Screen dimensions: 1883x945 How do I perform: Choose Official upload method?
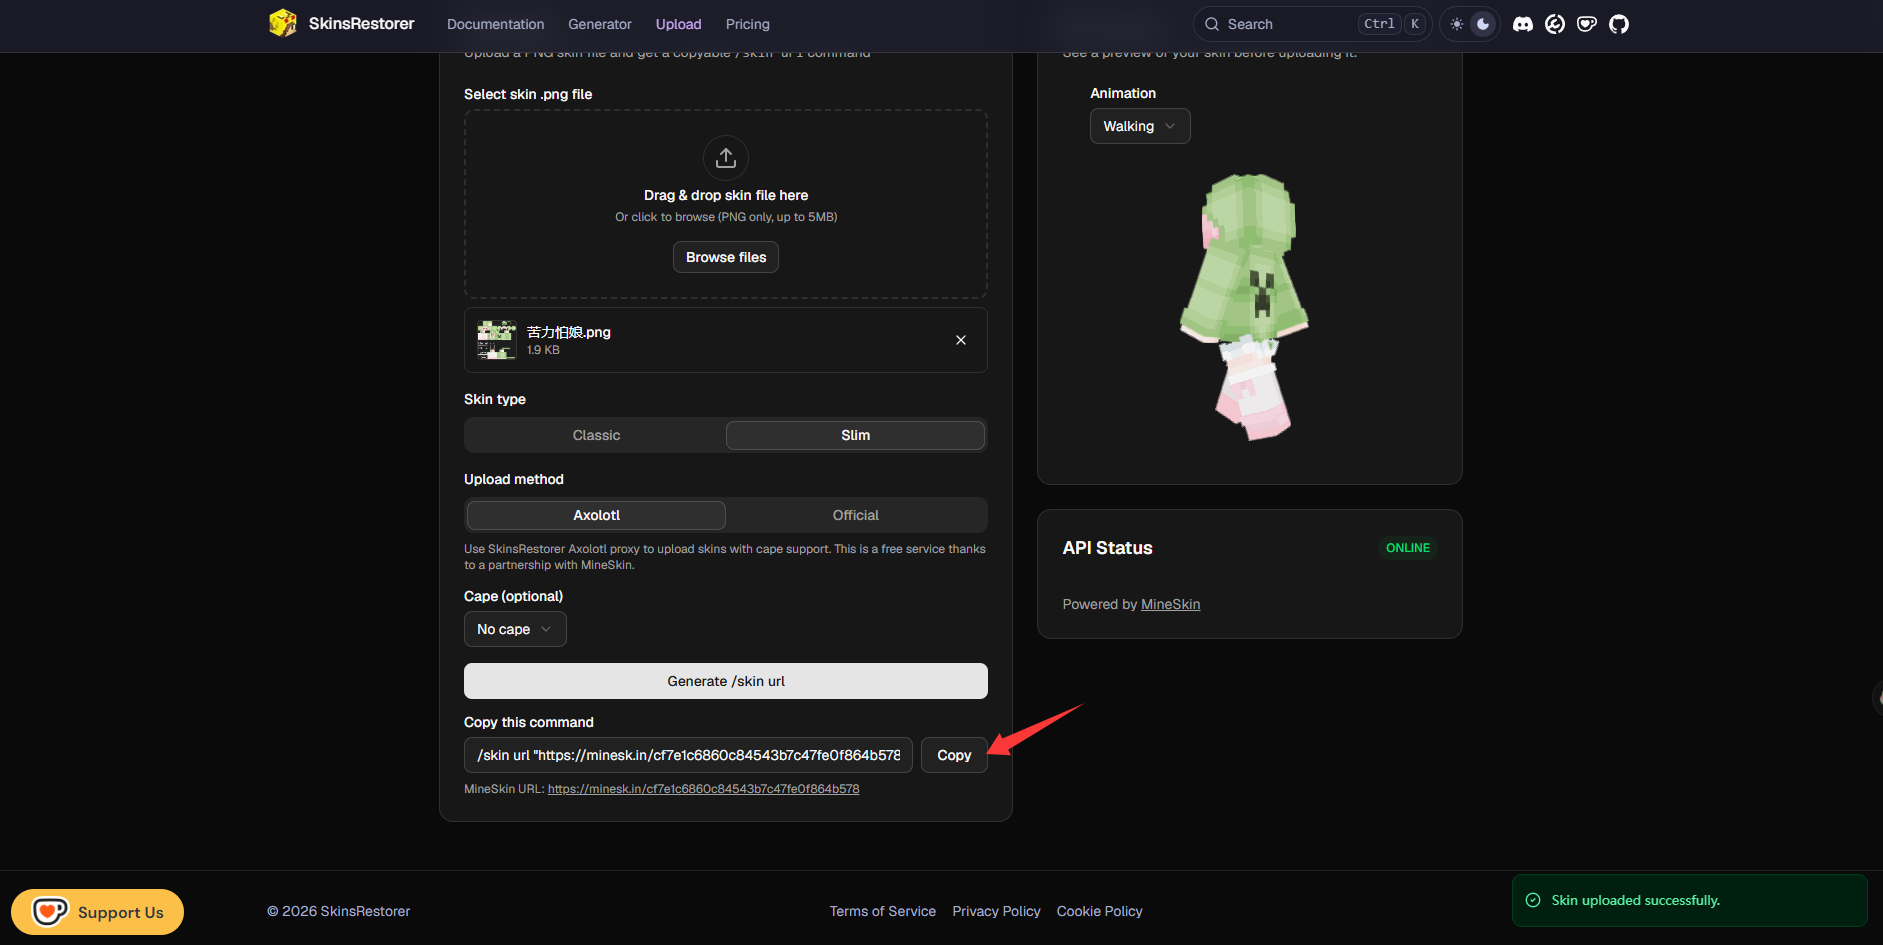(855, 515)
